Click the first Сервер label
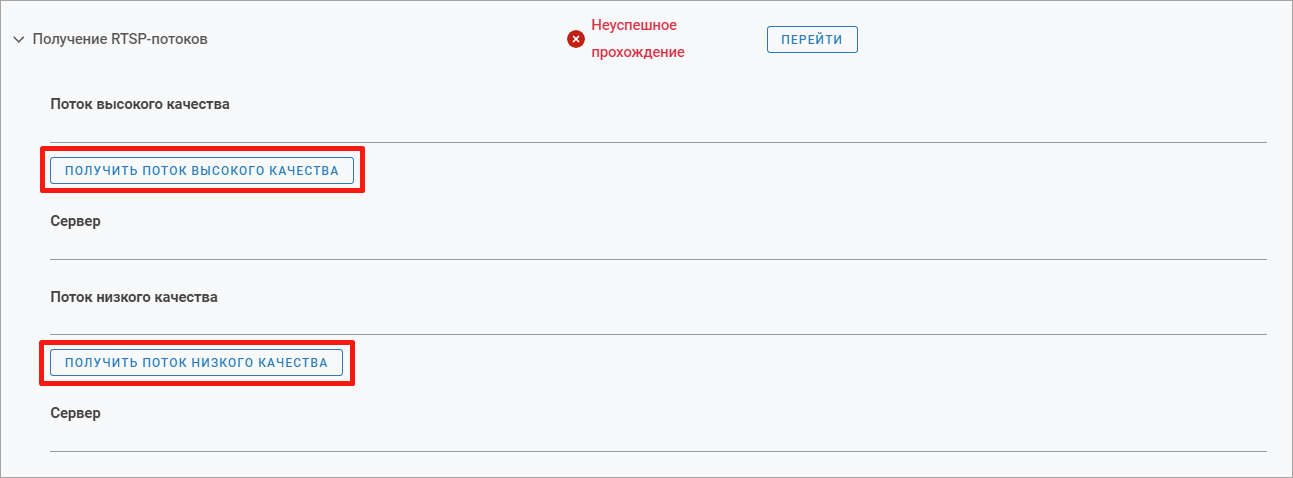The width and height of the screenshot is (1293, 478). tap(75, 221)
